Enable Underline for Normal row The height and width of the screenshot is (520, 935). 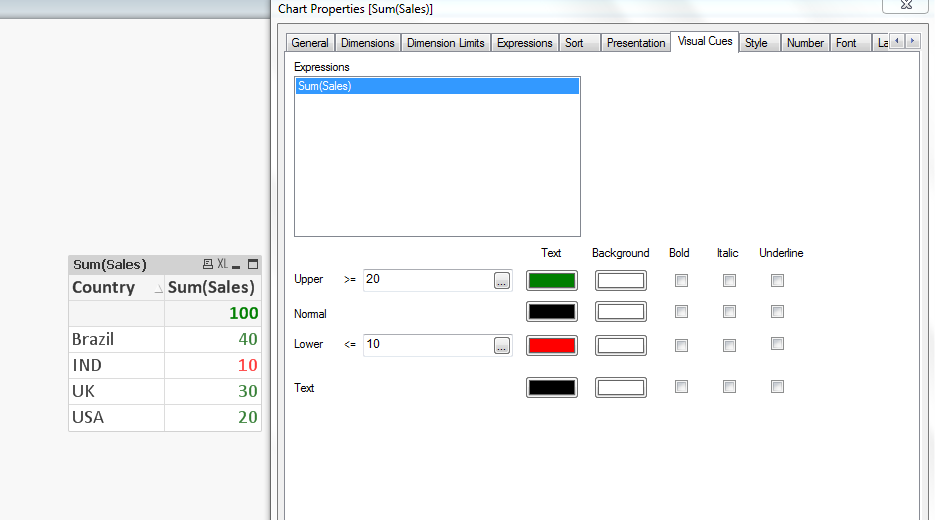click(x=777, y=311)
